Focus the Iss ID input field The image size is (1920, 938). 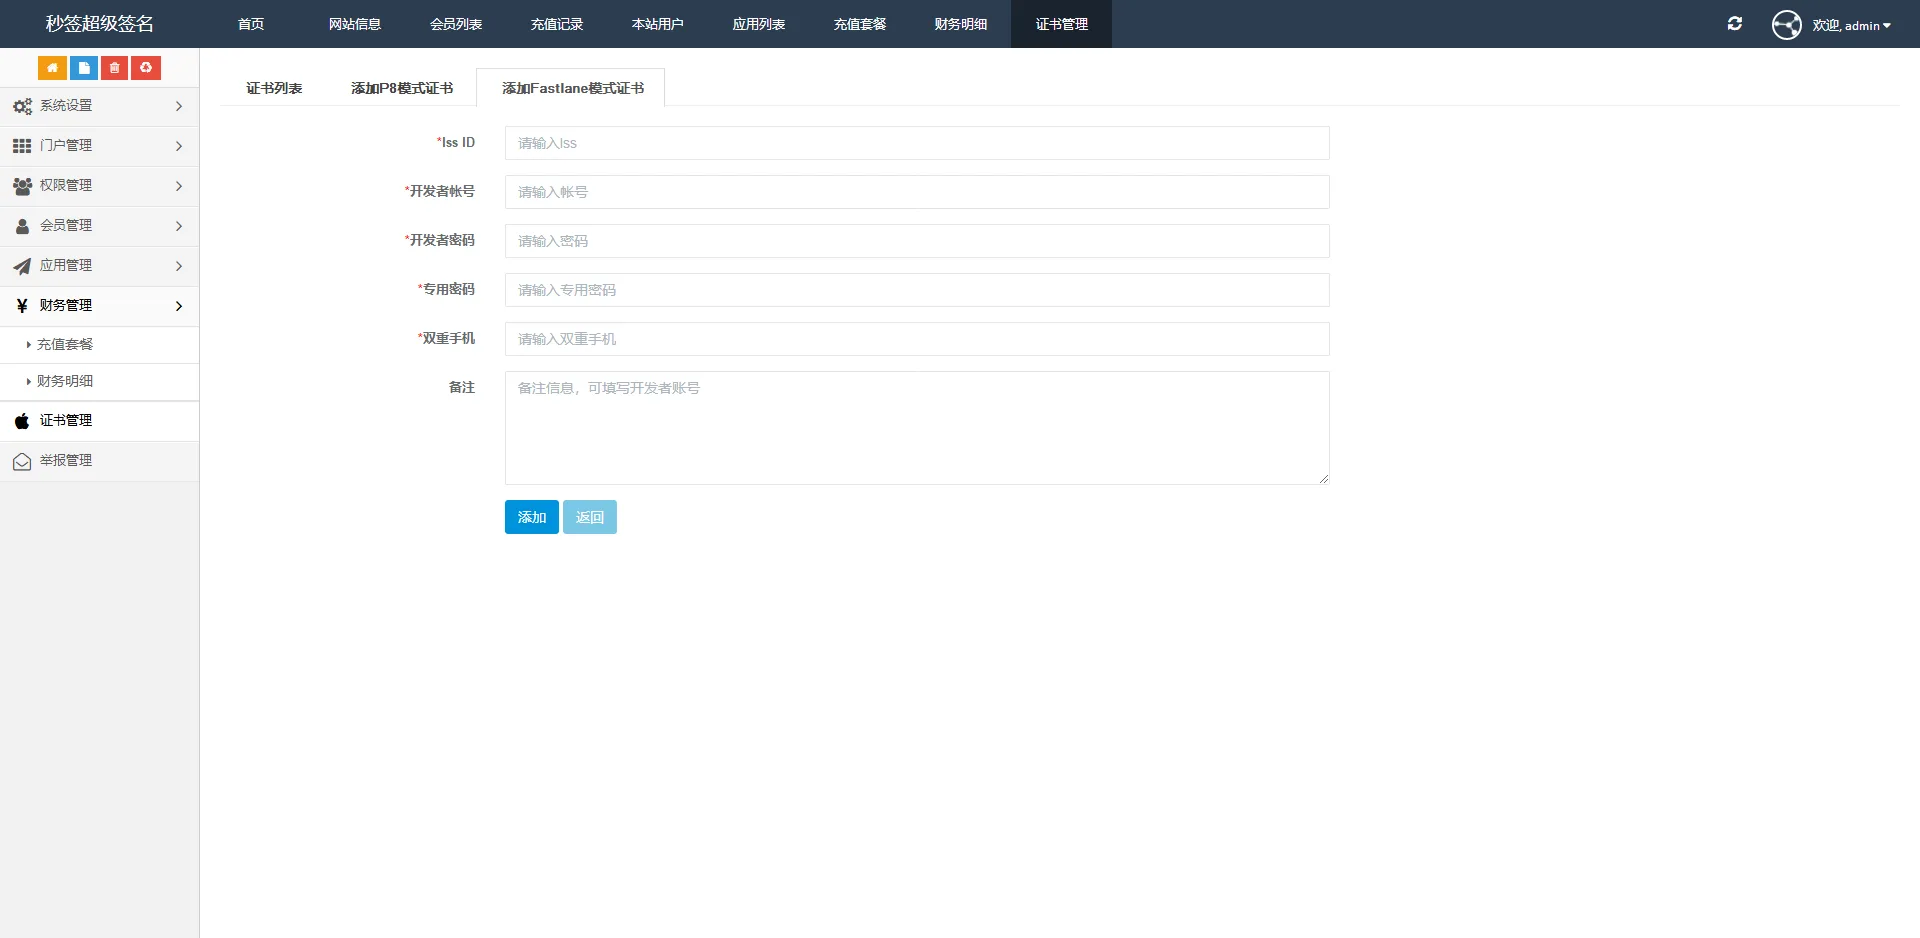coord(916,143)
